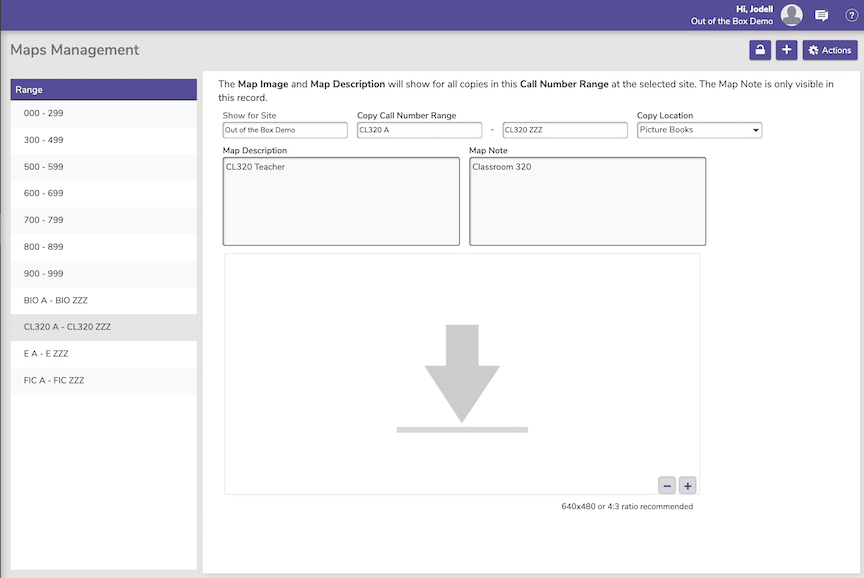Image resolution: width=864 pixels, height=578 pixels.
Task: Click the lock icon button
Action: (x=760, y=50)
